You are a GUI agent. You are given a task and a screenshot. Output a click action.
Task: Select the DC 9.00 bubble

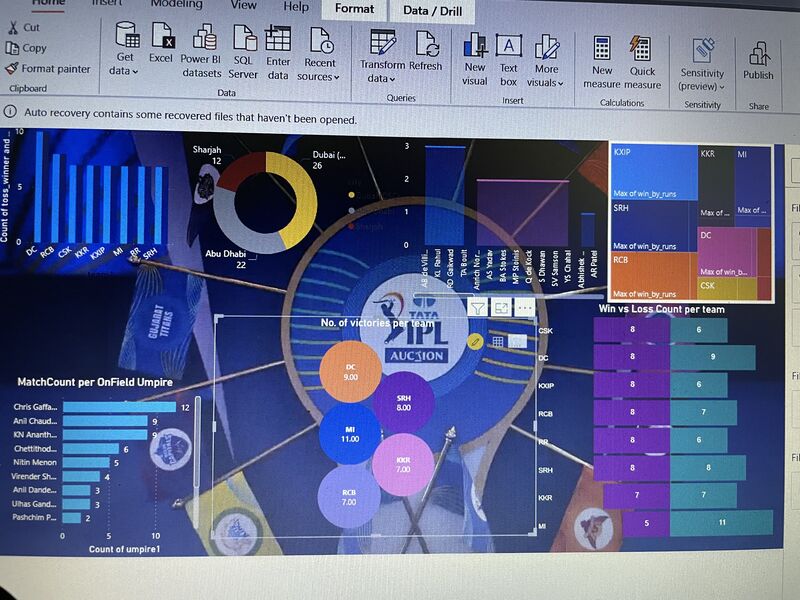click(x=350, y=372)
